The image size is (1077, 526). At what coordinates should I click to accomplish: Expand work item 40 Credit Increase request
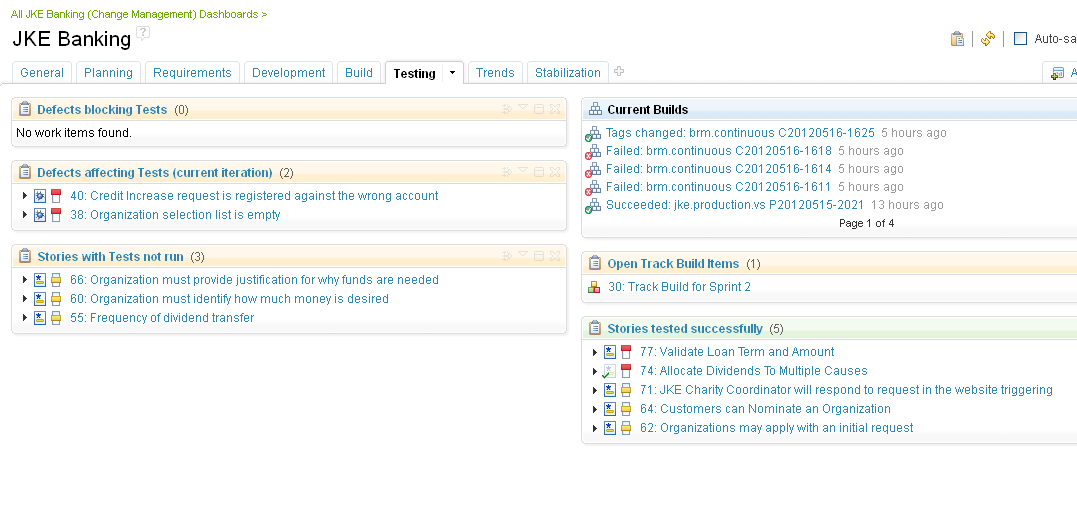click(x=25, y=196)
